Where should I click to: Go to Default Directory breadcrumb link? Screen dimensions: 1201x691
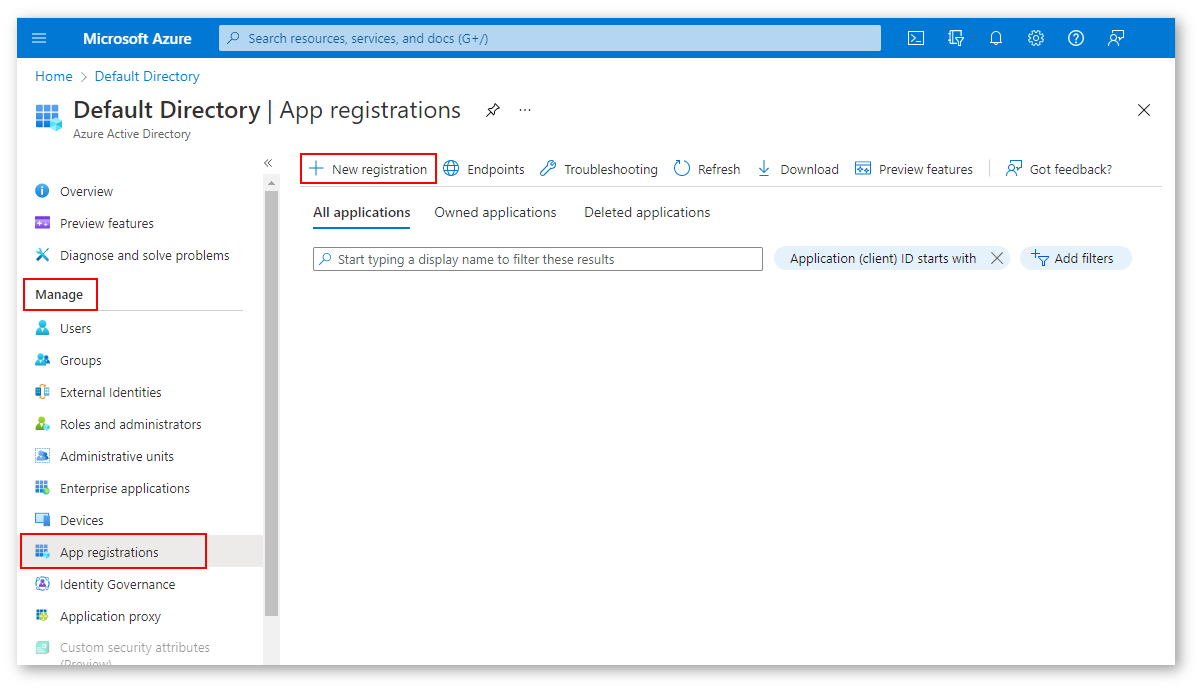pyautogui.click(x=147, y=76)
